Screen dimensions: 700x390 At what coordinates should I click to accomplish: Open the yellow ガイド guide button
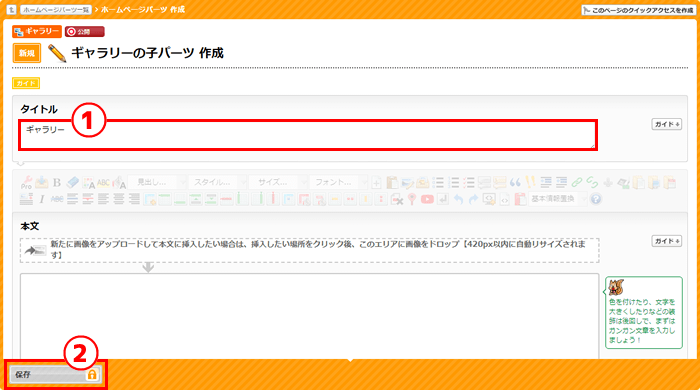pyautogui.click(x=26, y=83)
